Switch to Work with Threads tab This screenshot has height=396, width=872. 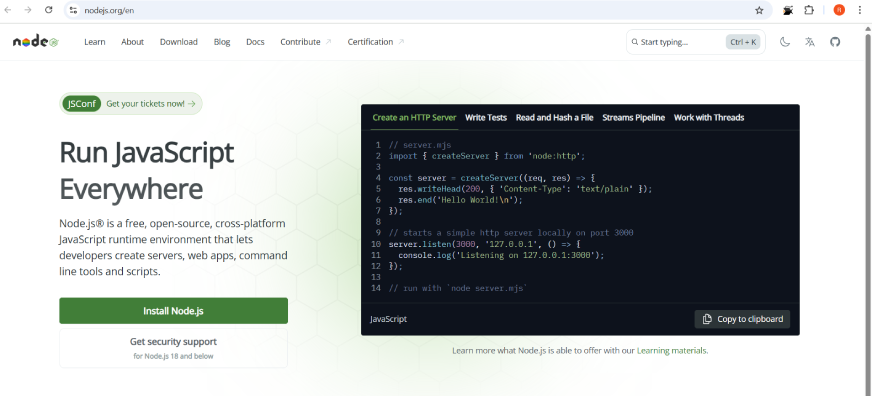coord(709,117)
